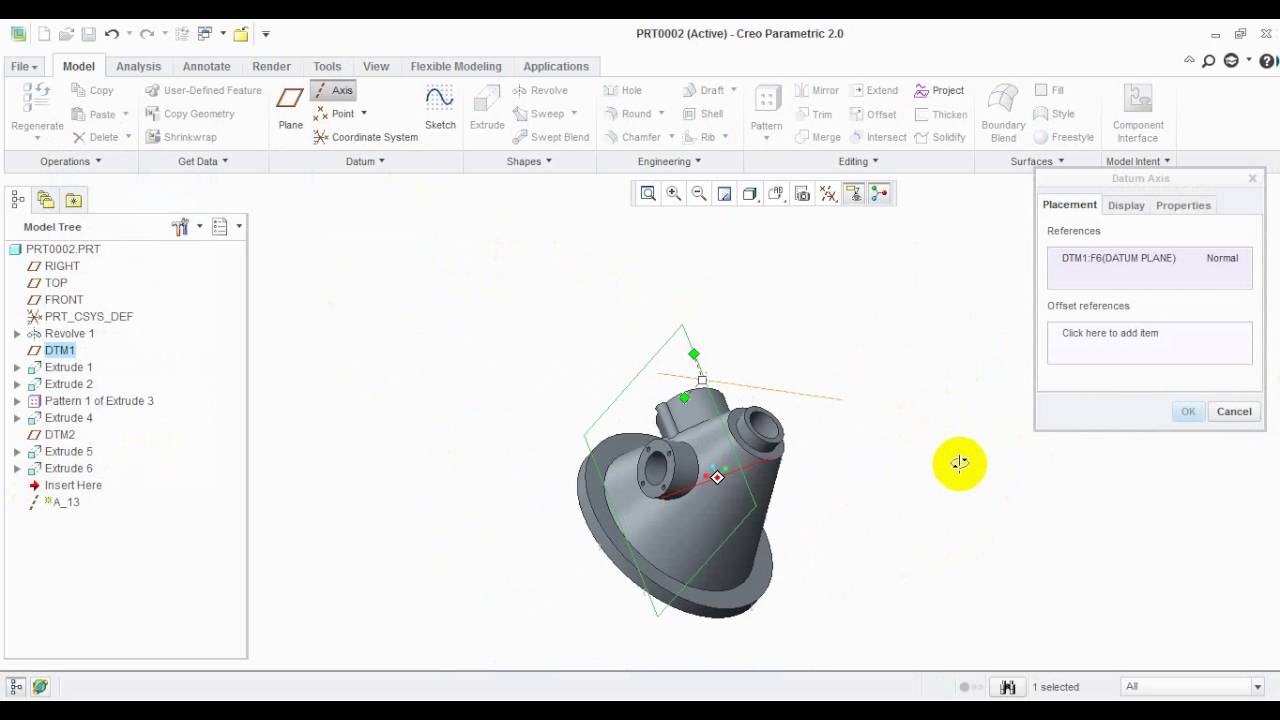Viewport: 1280px width, 720px height.
Task: Toggle Spin Center display
Action: (x=880, y=194)
